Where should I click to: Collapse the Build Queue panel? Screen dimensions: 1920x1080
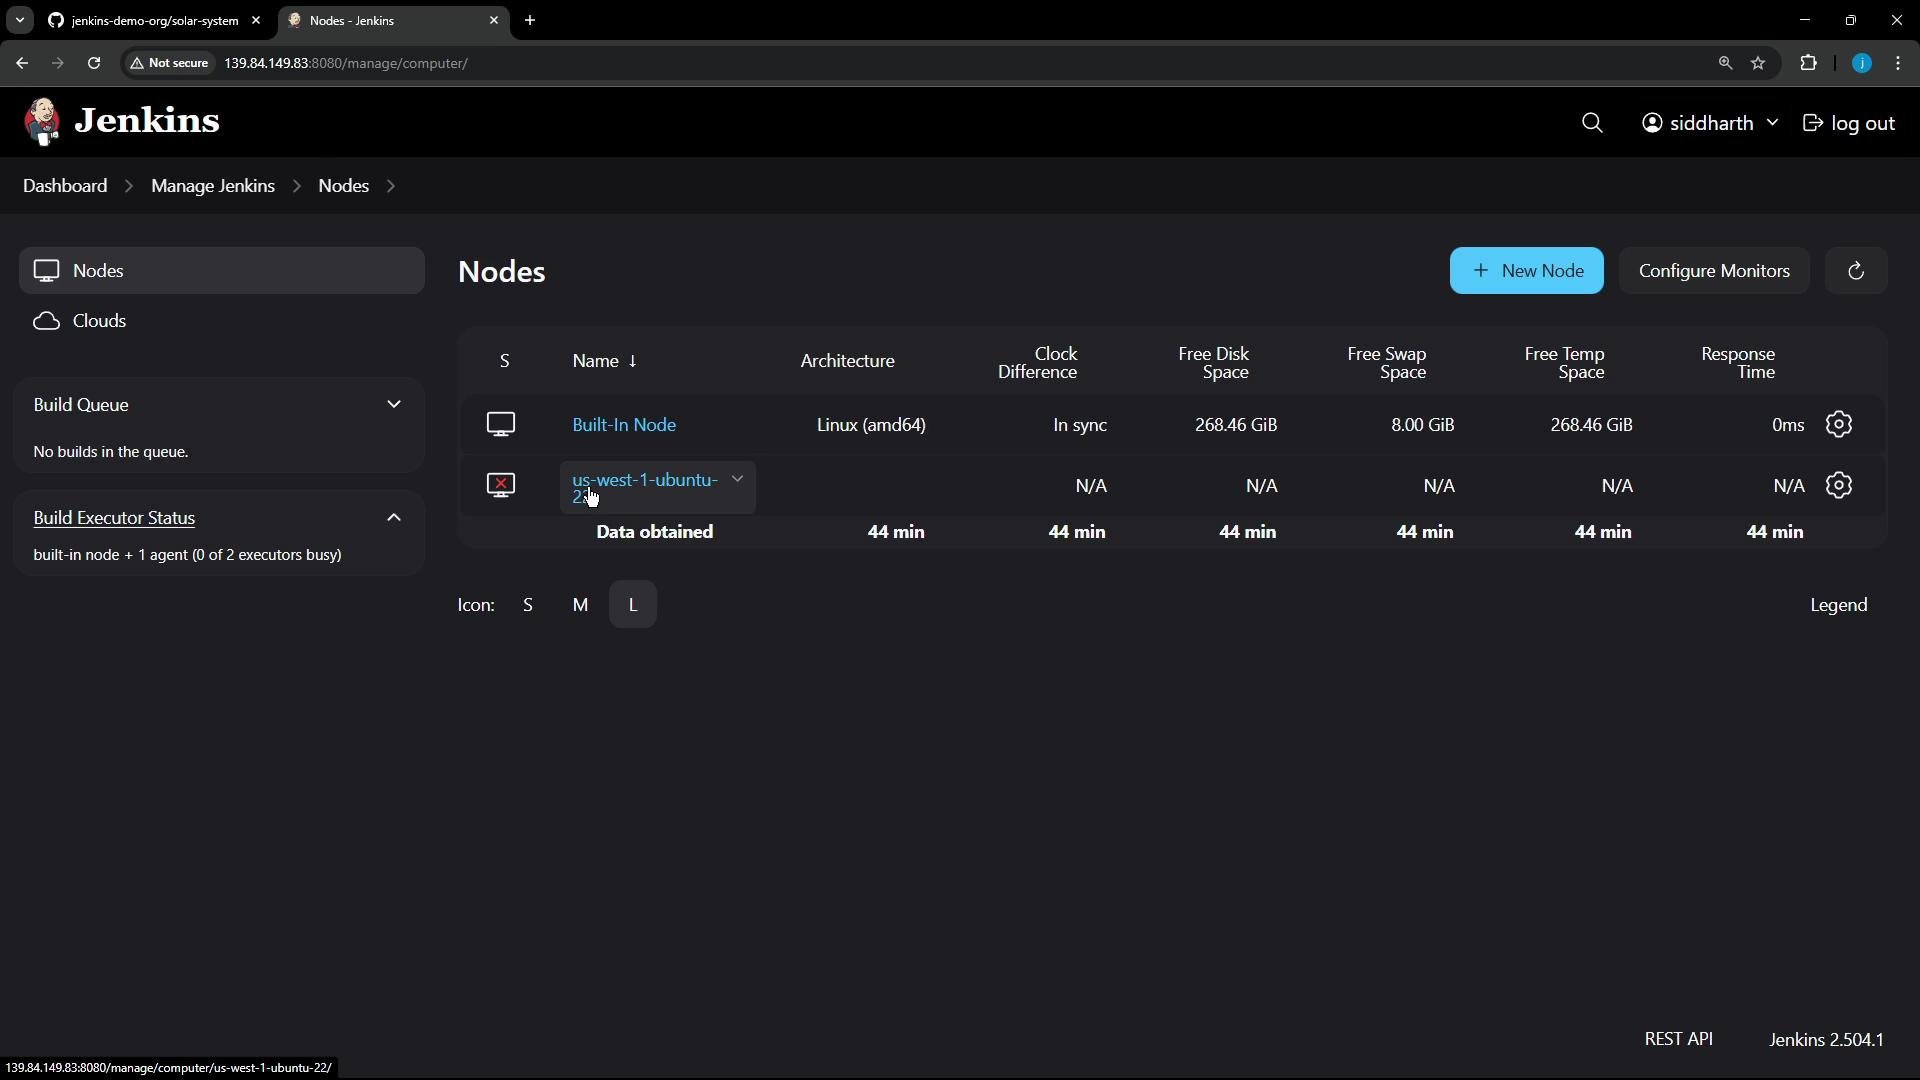[x=394, y=404]
